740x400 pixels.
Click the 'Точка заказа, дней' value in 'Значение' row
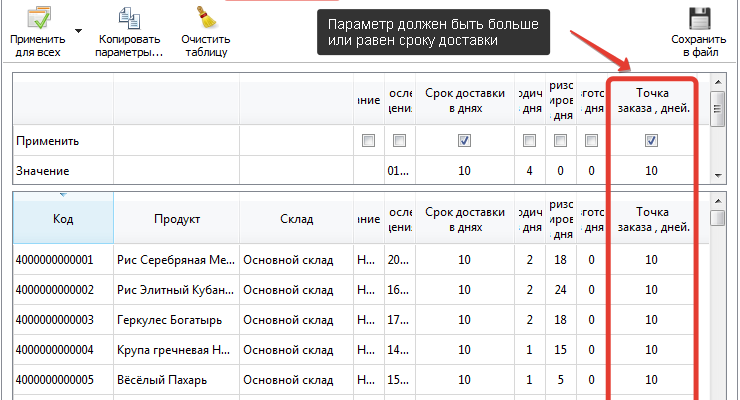pos(651,171)
